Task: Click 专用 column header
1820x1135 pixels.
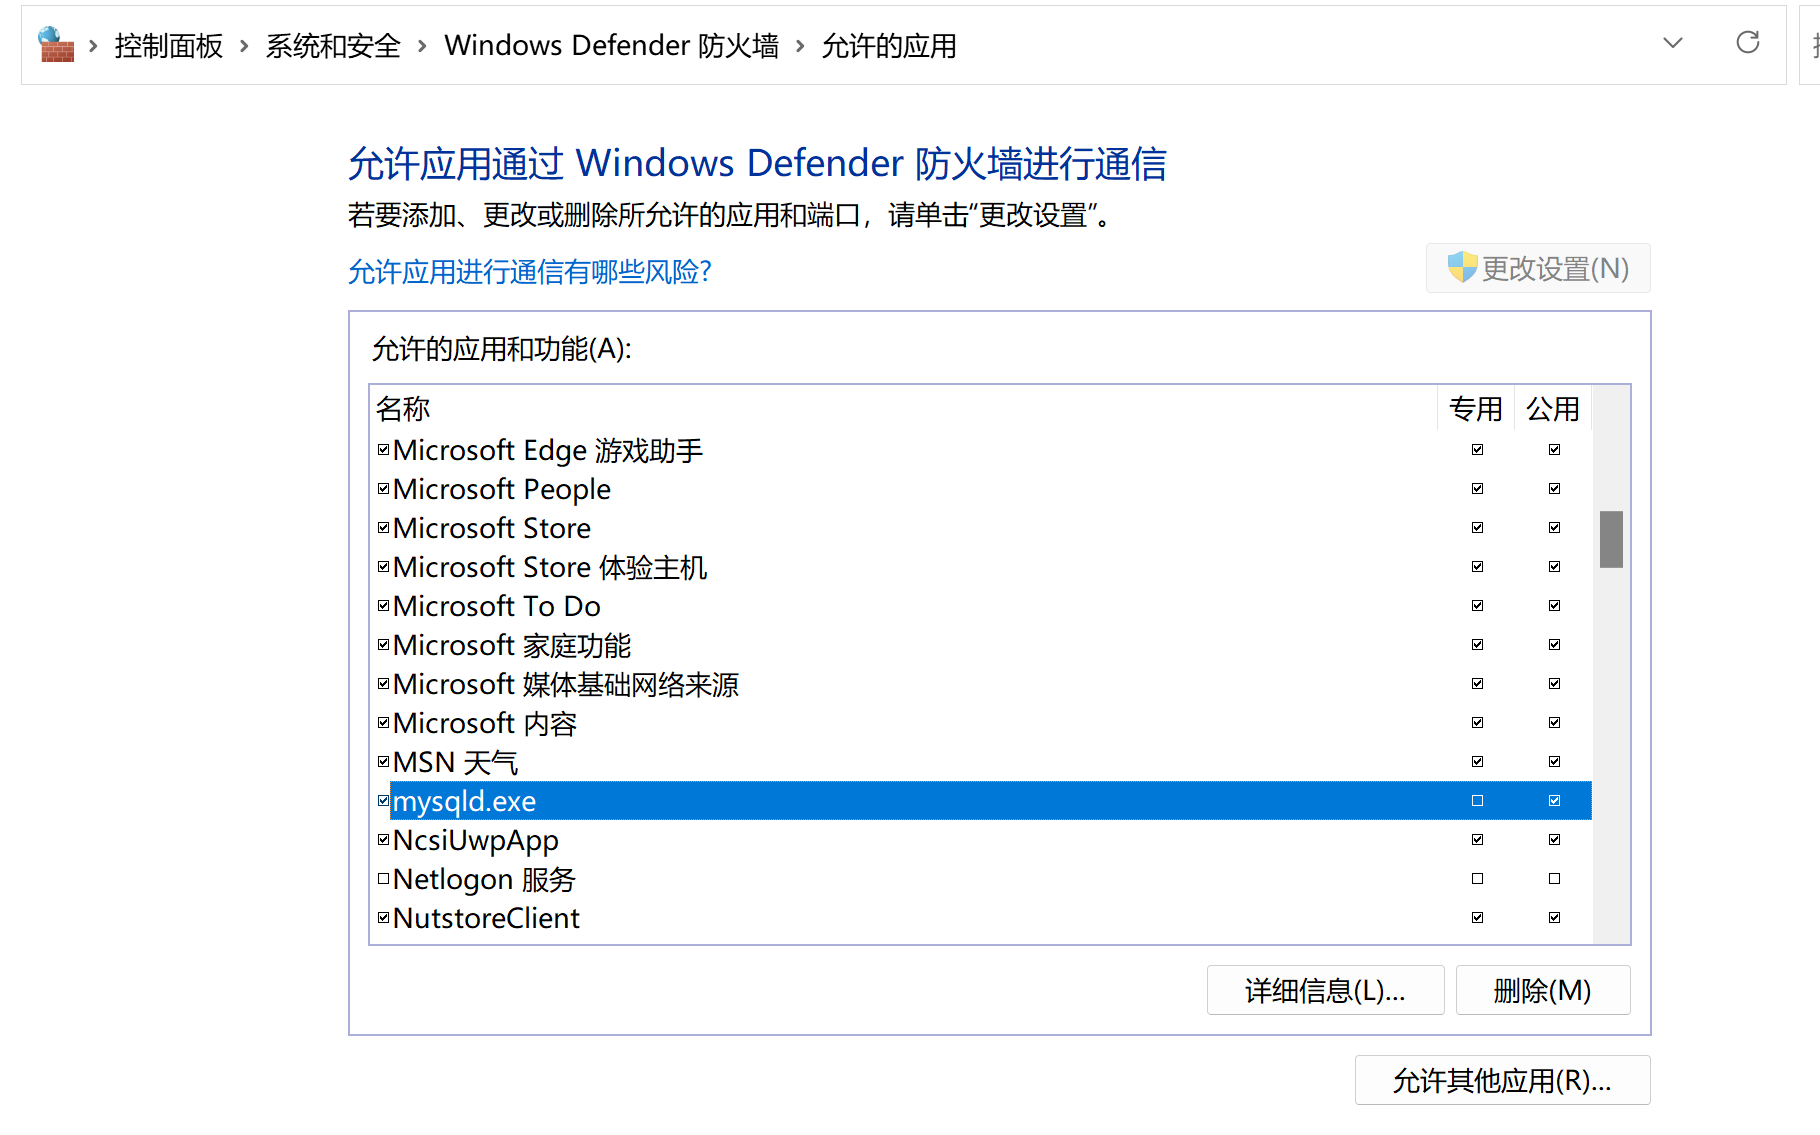Action: [x=1476, y=409]
